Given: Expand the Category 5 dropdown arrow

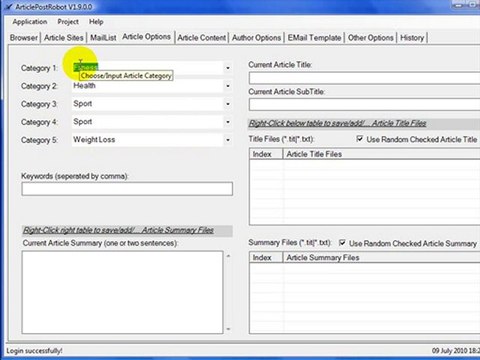Looking at the screenshot, I should (x=228, y=140).
